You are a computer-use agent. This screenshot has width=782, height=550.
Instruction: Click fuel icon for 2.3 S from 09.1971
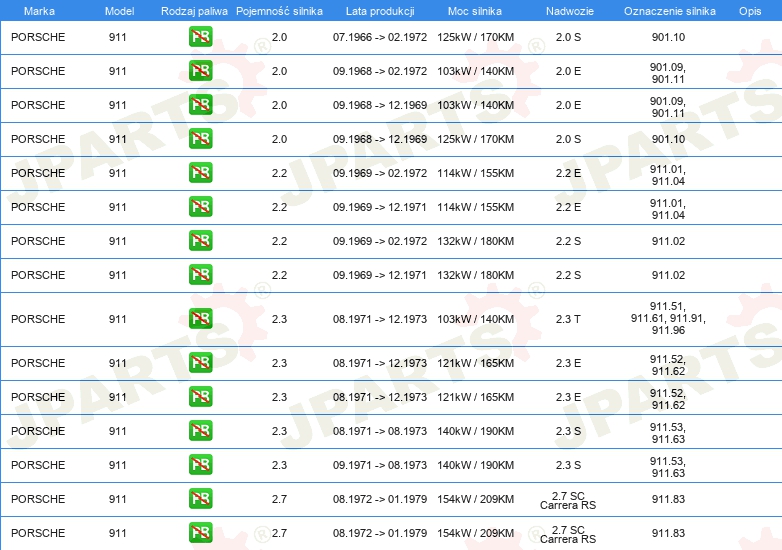click(x=200, y=465)
